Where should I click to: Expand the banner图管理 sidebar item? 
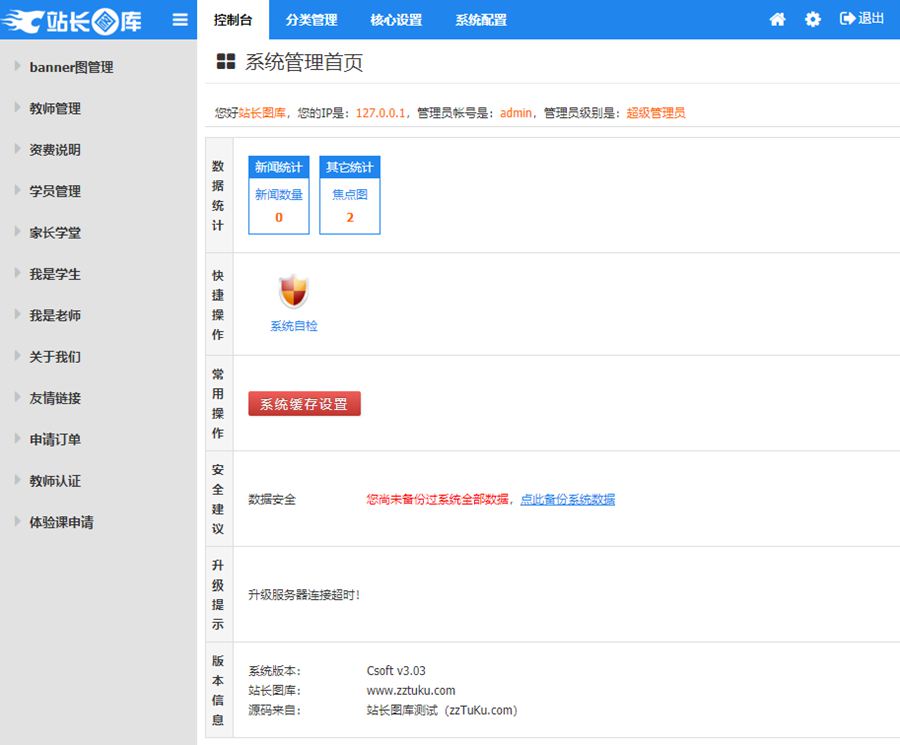(x=71, y=67)
